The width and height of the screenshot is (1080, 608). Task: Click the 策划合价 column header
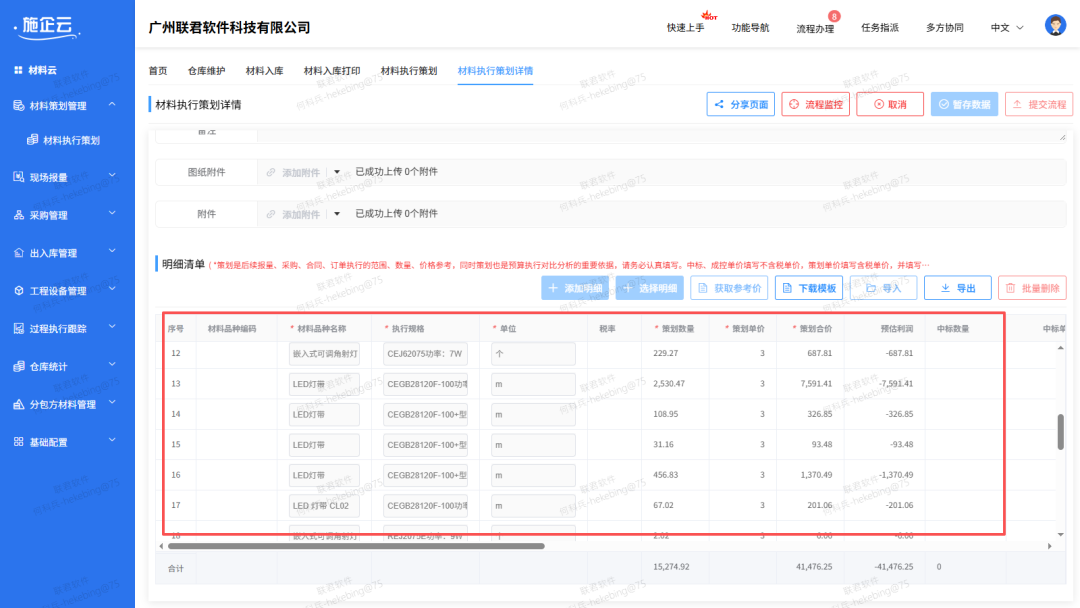(816, 329)
